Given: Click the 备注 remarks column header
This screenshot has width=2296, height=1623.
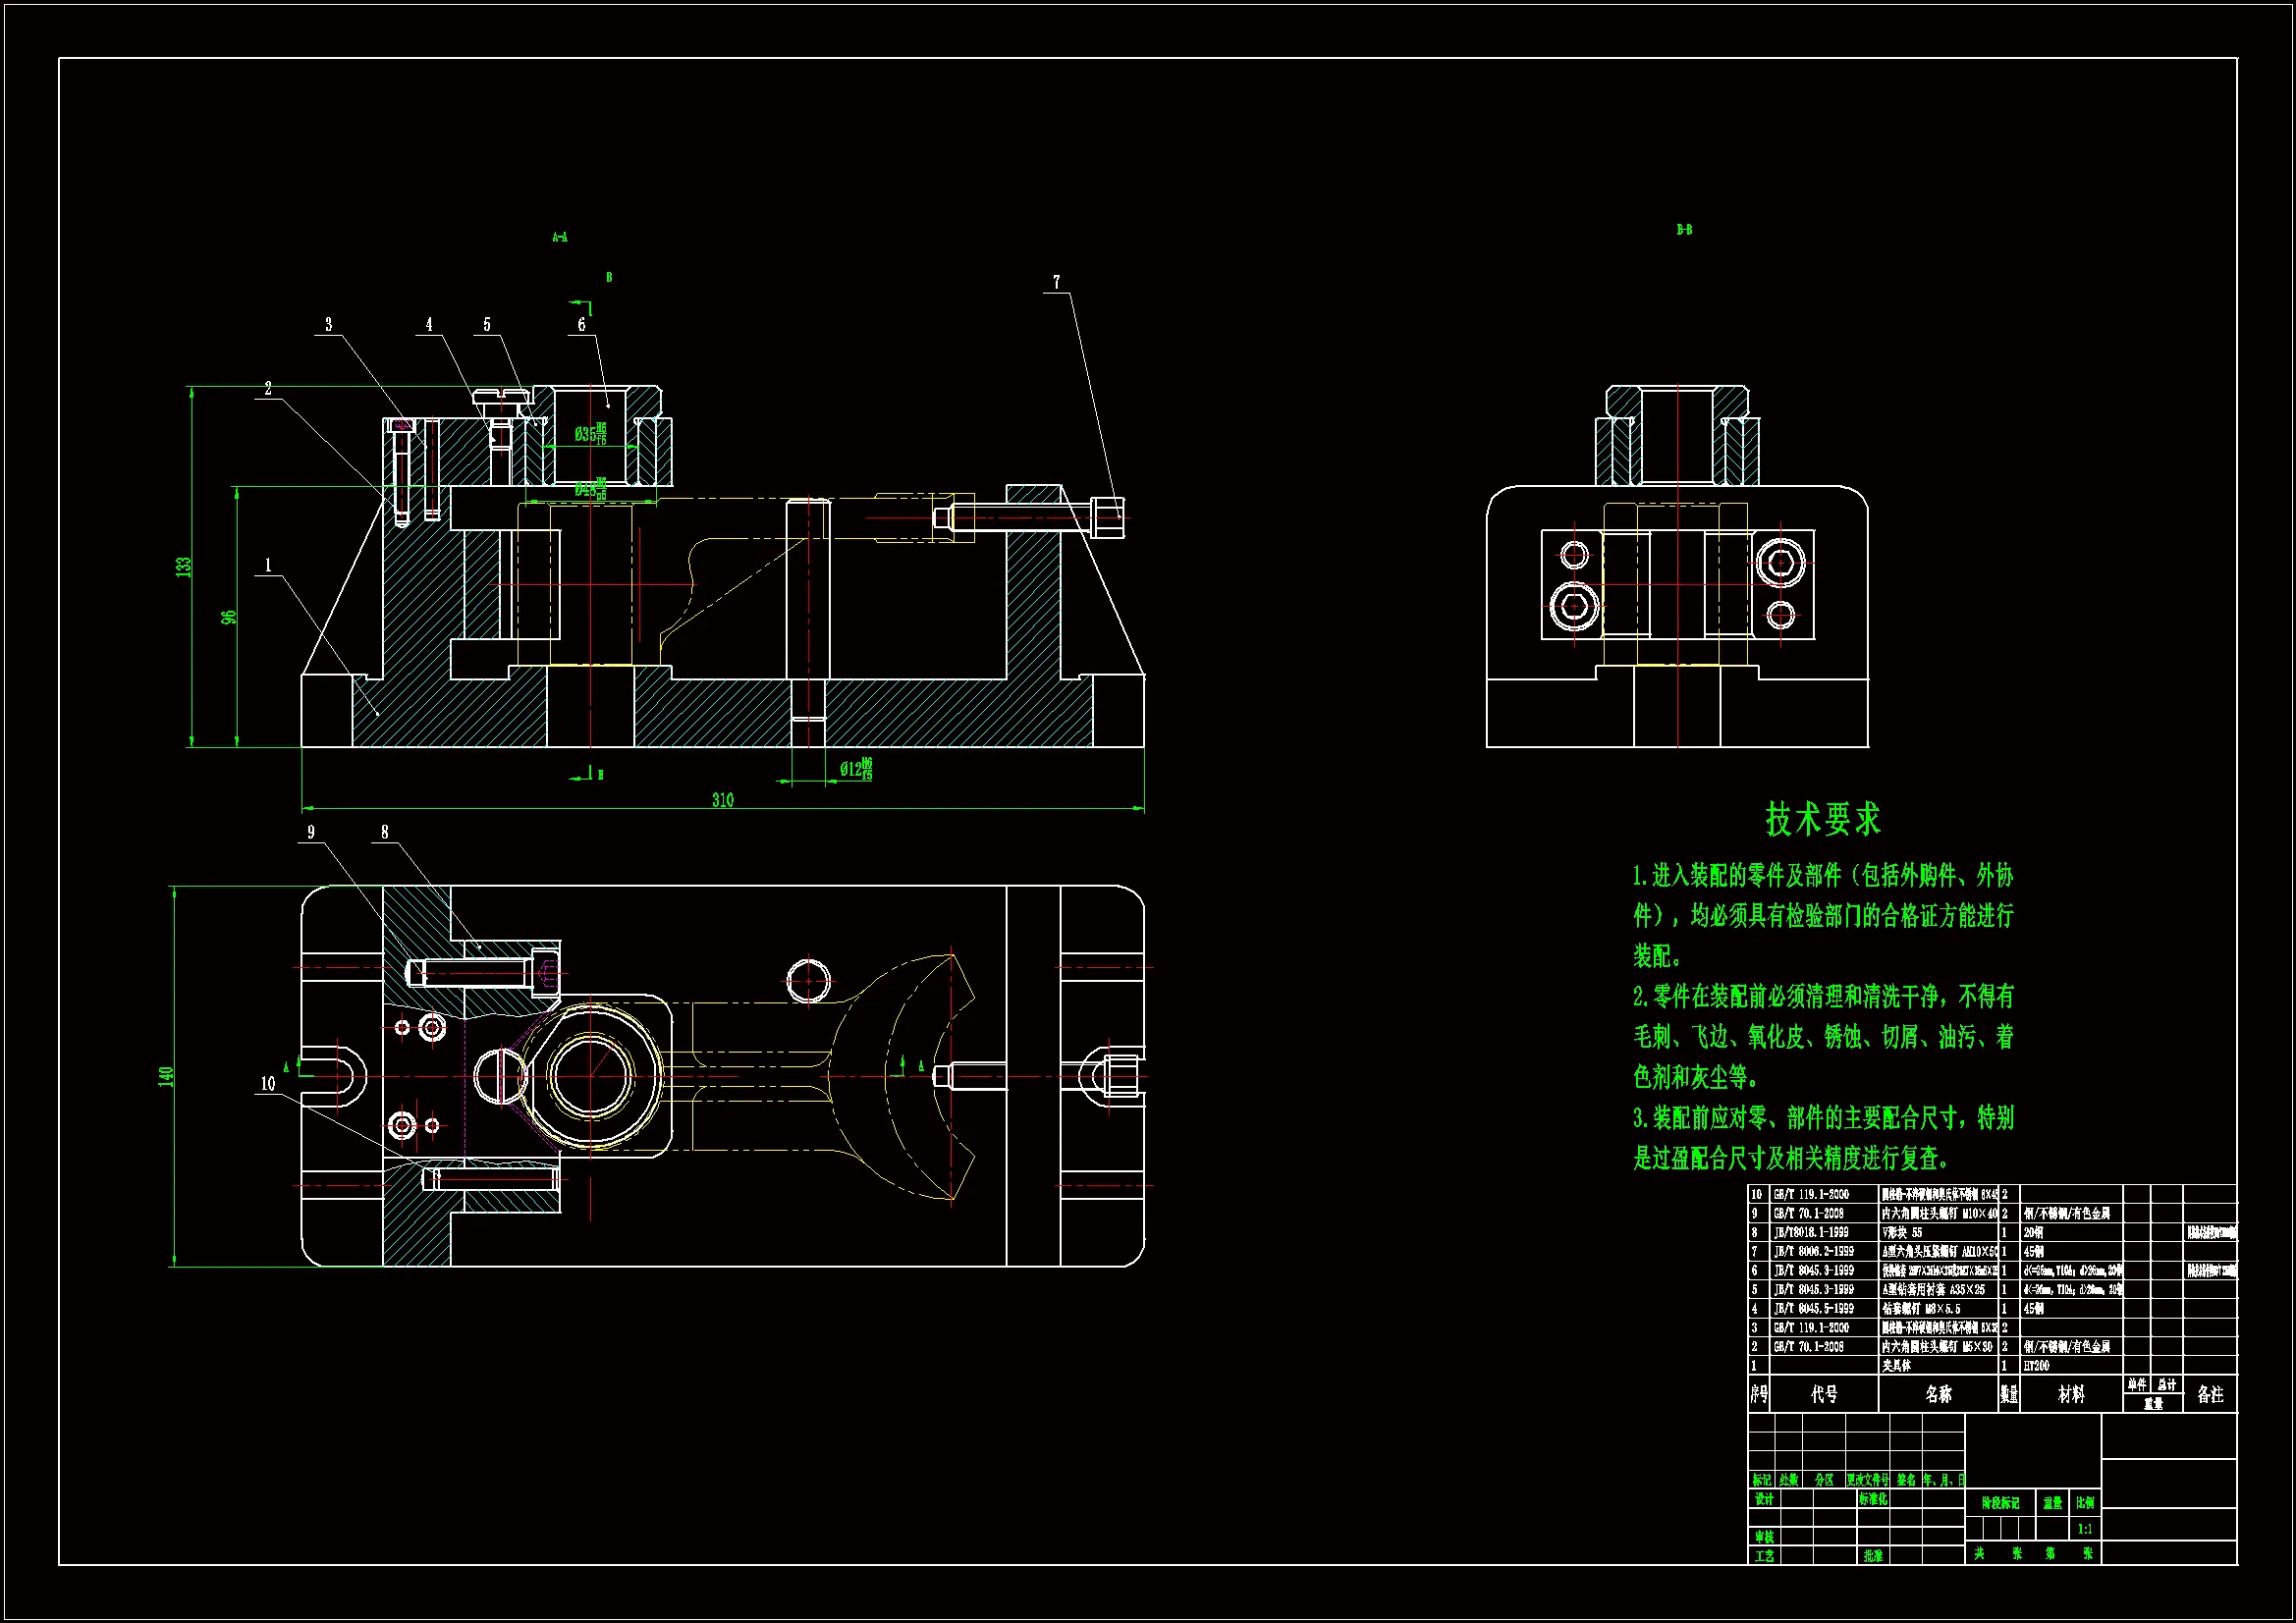Looking at the screenshot, I should click(x=2210, y=1394).
